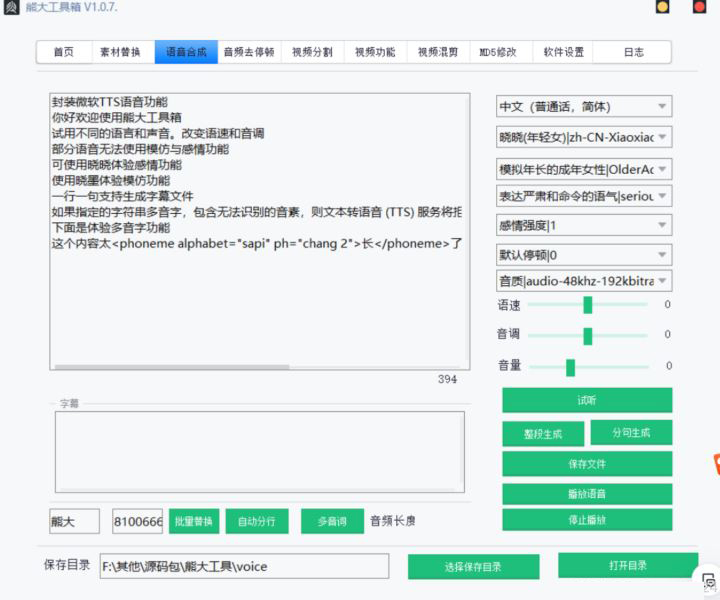Open the 默认停顿 dropdown
The width and height of the screenshot is (720, 600).
584,255
